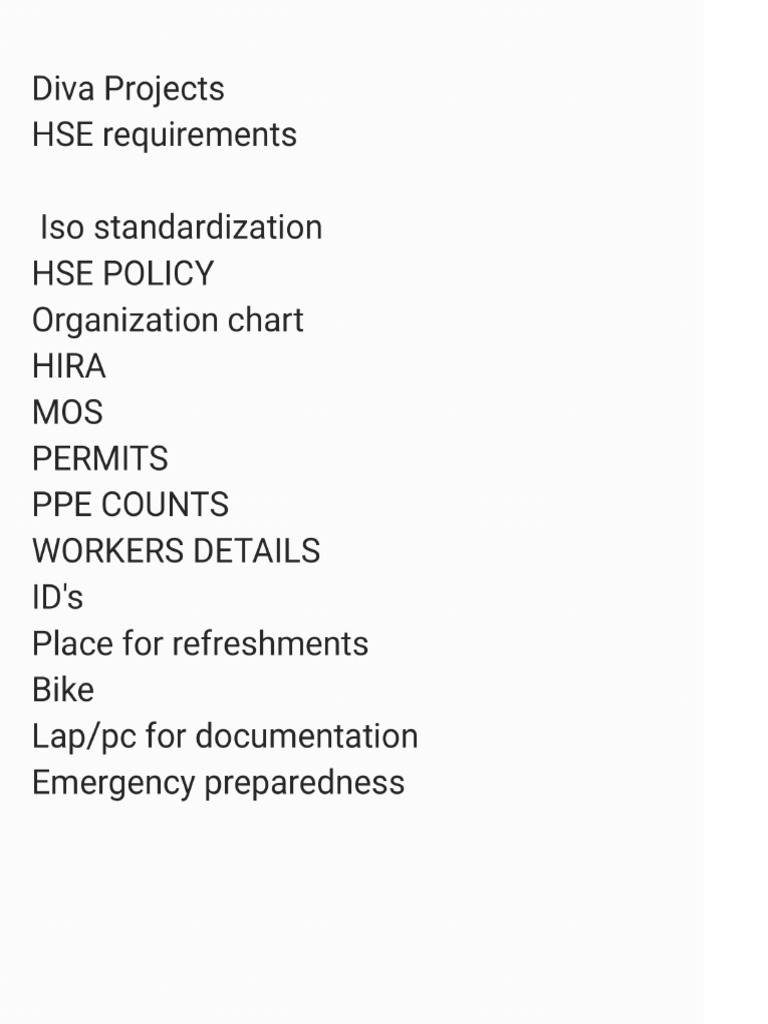This screenshot has height=1024, width=768.
Task: Click the "ID's" line
Action: (57, 597)
